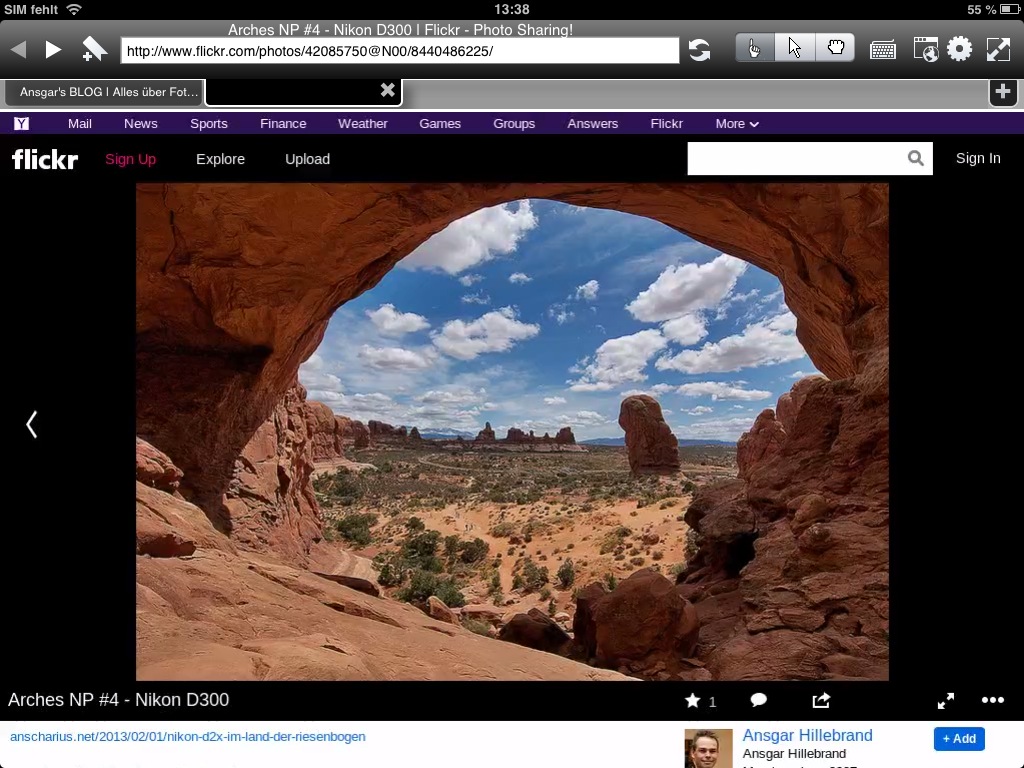Viewport: 1024px width, 768px height.
Task: Open browser settings via the gear icon
Action: tap(959, 49)
